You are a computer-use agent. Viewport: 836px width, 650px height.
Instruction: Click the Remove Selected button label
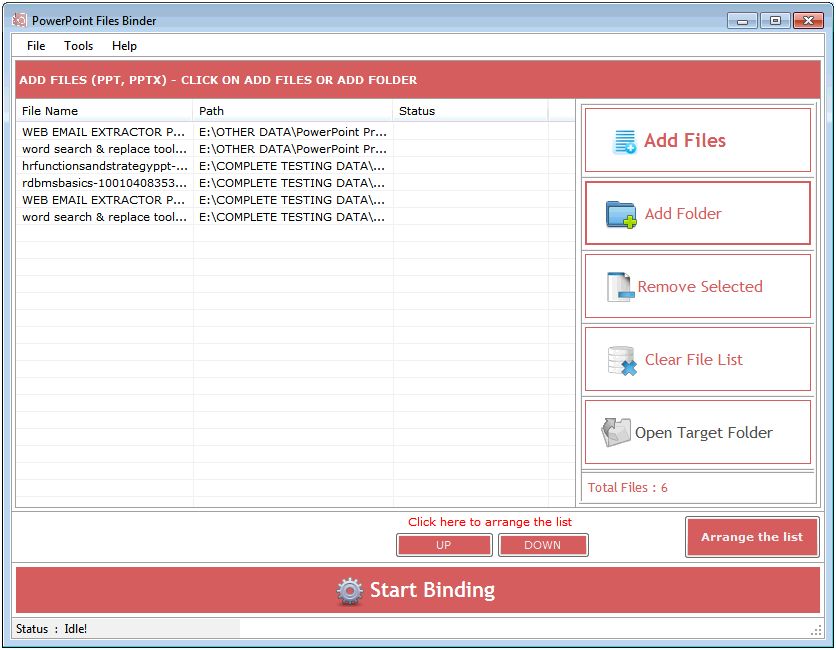pyautogui.click(x=700, y=286)
